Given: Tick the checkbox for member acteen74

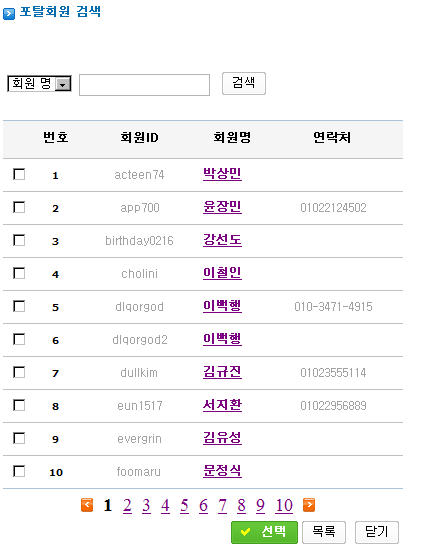Looking at the screenshot, I should point(19,174).
